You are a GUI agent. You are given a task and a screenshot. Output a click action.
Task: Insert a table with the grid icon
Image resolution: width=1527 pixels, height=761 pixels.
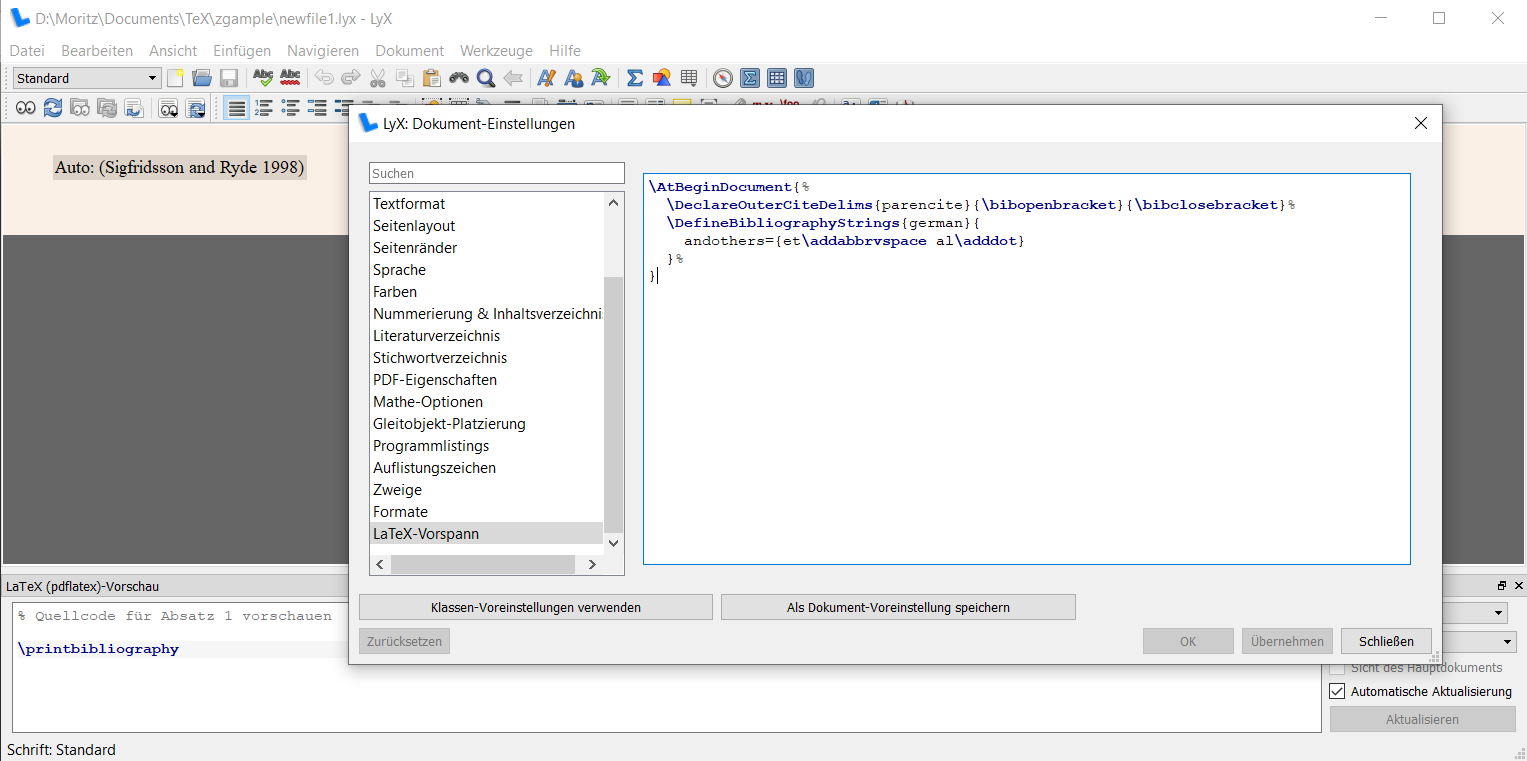tap(688, 78)
